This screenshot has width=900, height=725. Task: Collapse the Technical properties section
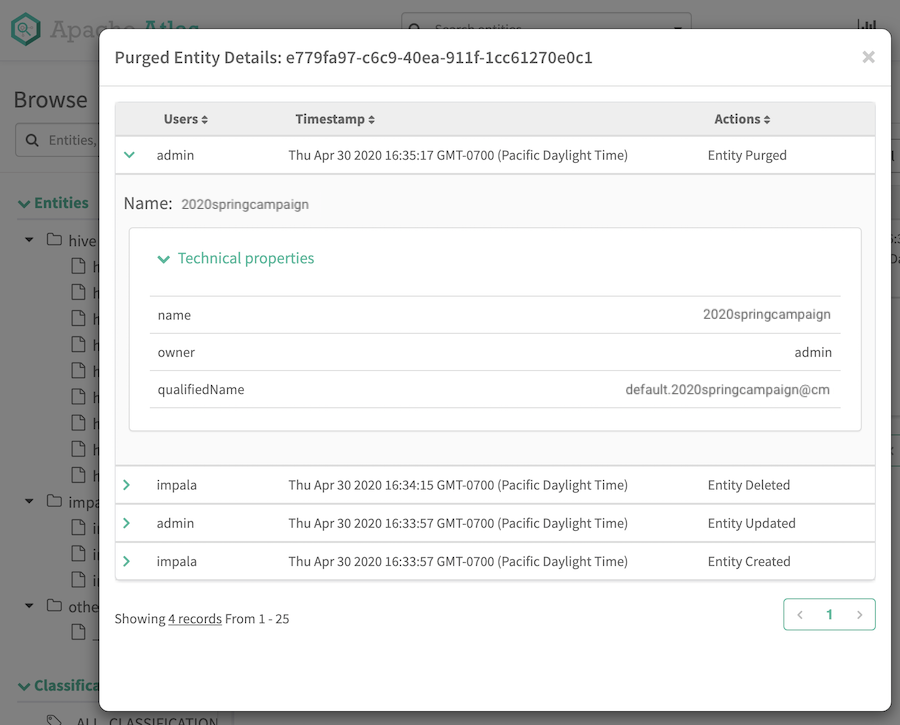click(x=164, y=259)
